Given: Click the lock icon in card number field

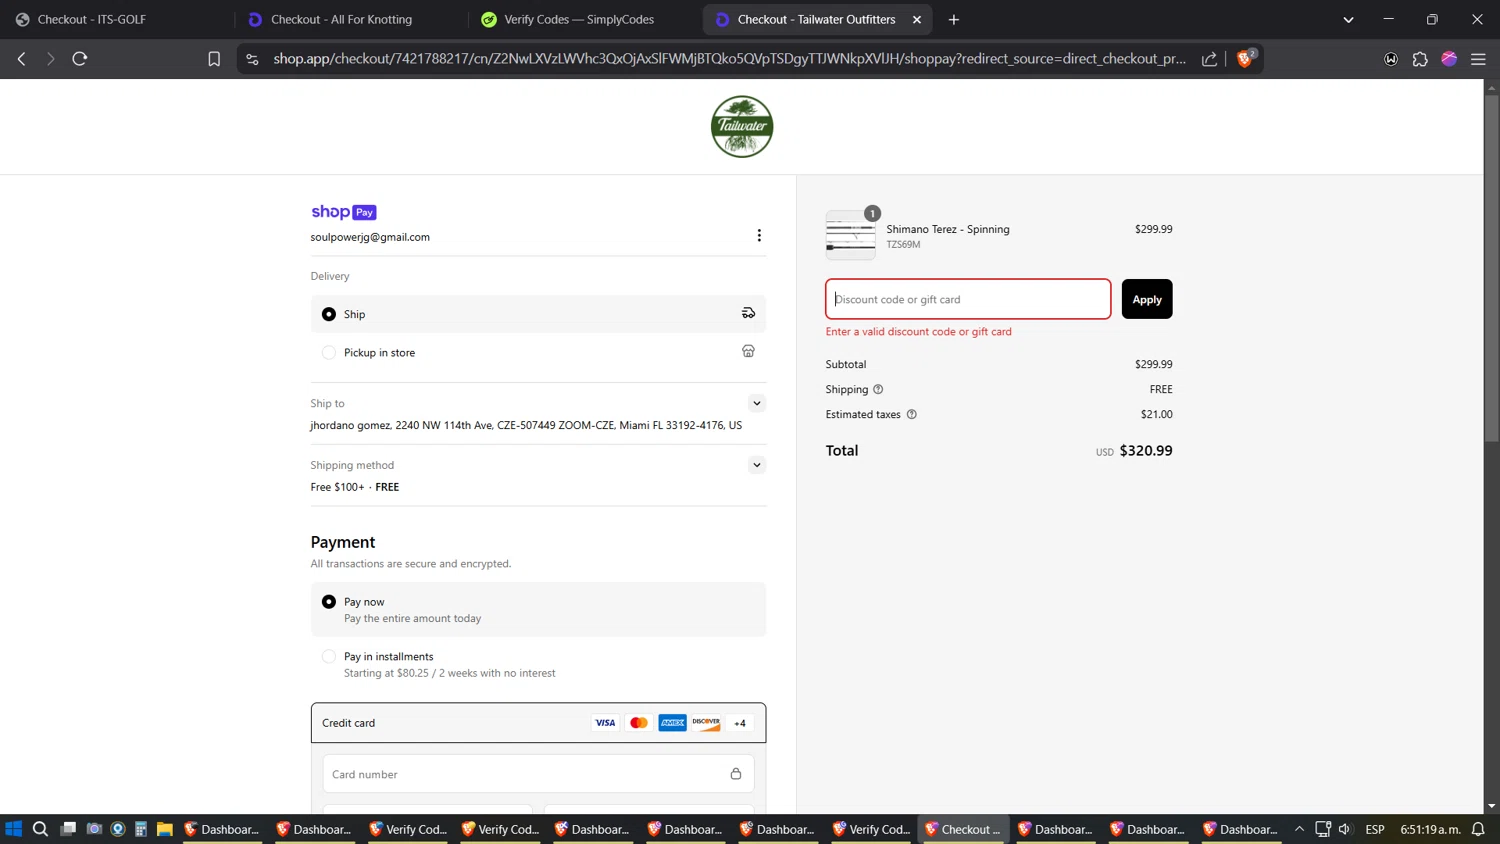Looking at the screenshot, I should [x=736, y=774].
